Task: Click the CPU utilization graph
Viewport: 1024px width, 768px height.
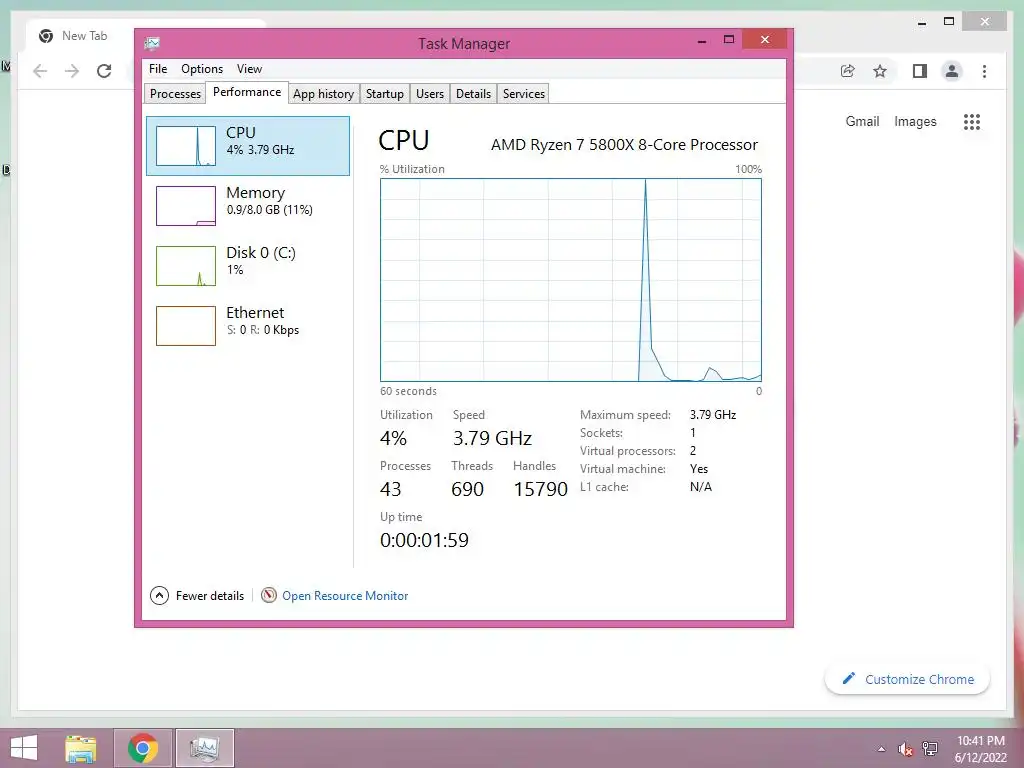Action: [571, 280]
